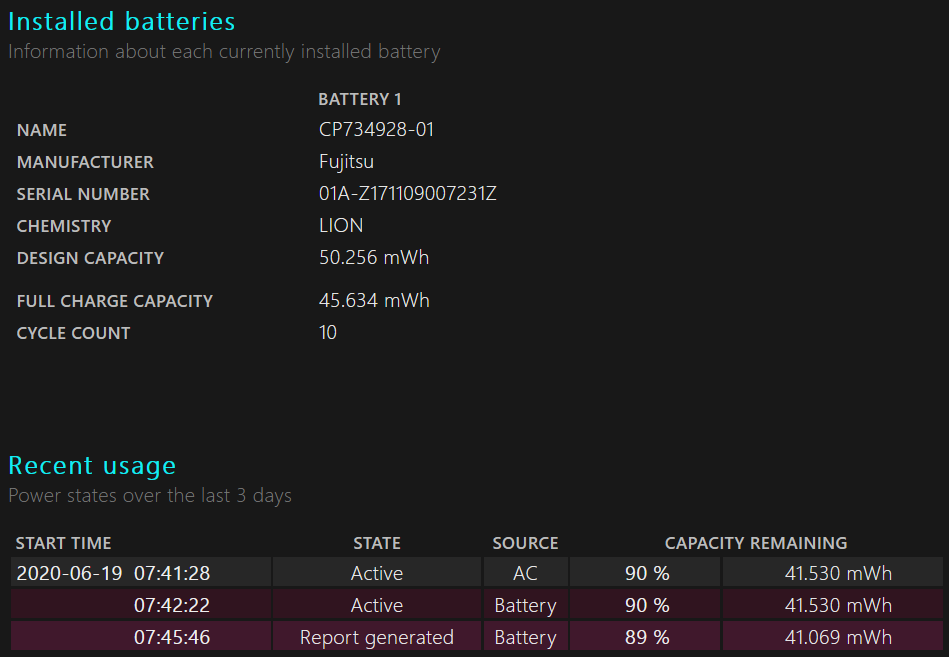Click the CAPACITY REMAINING column header
This screenshot has height=657, width=949.
point(756,543)
